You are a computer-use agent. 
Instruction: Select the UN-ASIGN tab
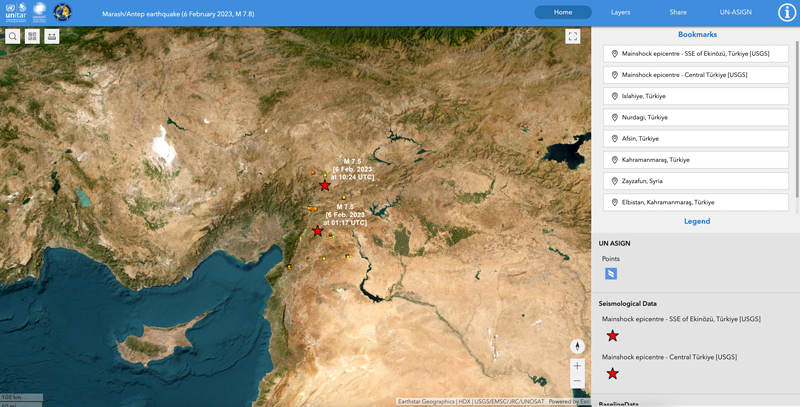pyautogui.click(x=736, y=12)
